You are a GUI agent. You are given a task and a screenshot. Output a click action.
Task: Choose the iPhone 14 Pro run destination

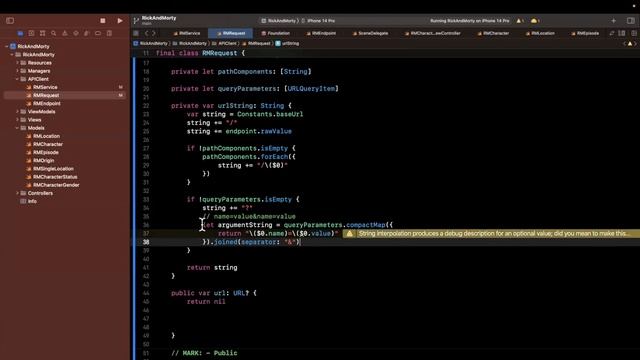click(318, 20)
